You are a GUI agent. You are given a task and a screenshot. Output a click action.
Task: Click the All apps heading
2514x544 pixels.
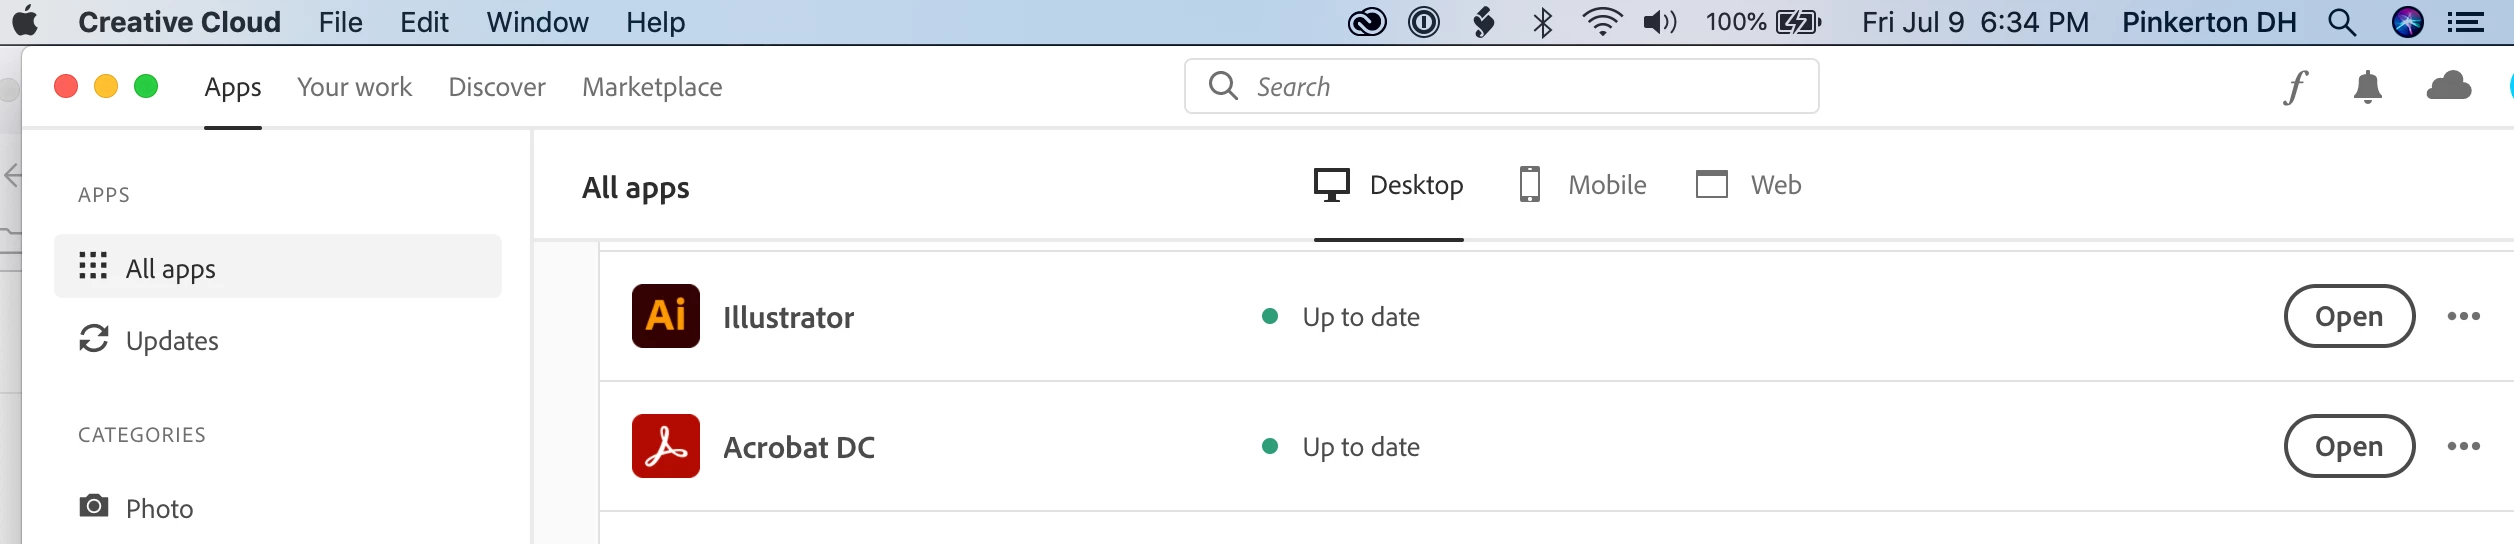point(636,188)
